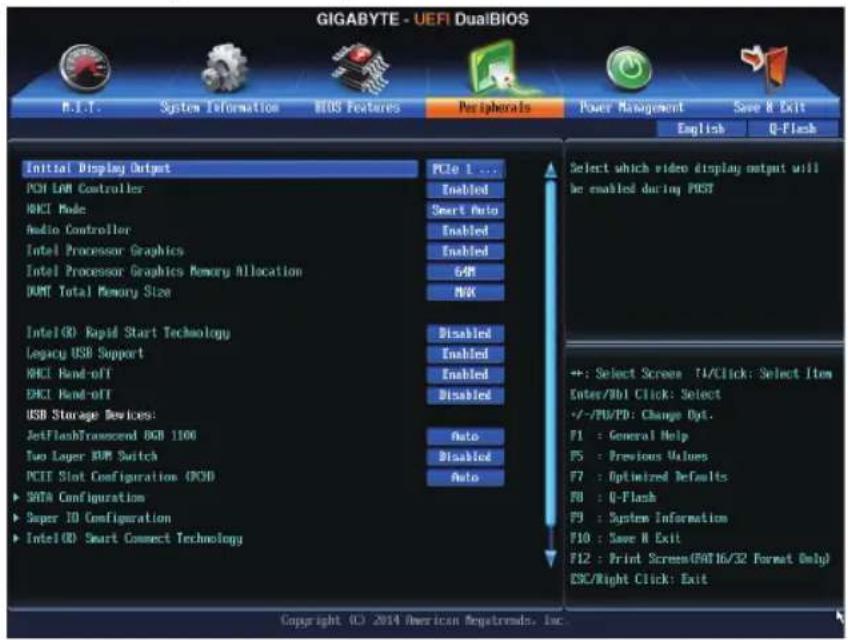The image size is (848, 640).
Task: Click the vertical scrollbar track
Action: 551,353
